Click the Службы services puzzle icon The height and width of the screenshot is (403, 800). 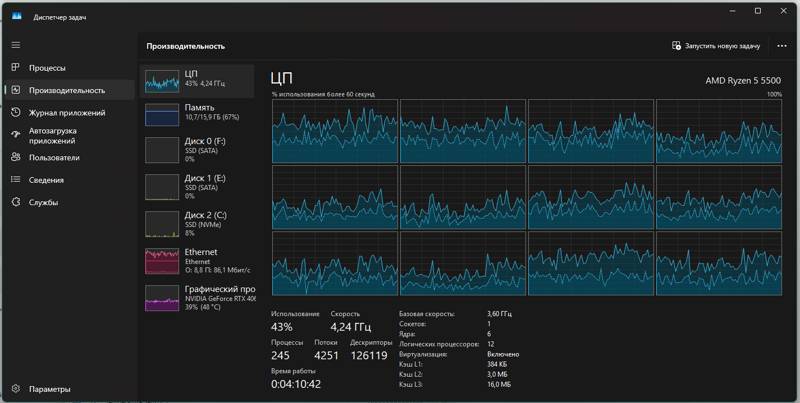(16, 202)
